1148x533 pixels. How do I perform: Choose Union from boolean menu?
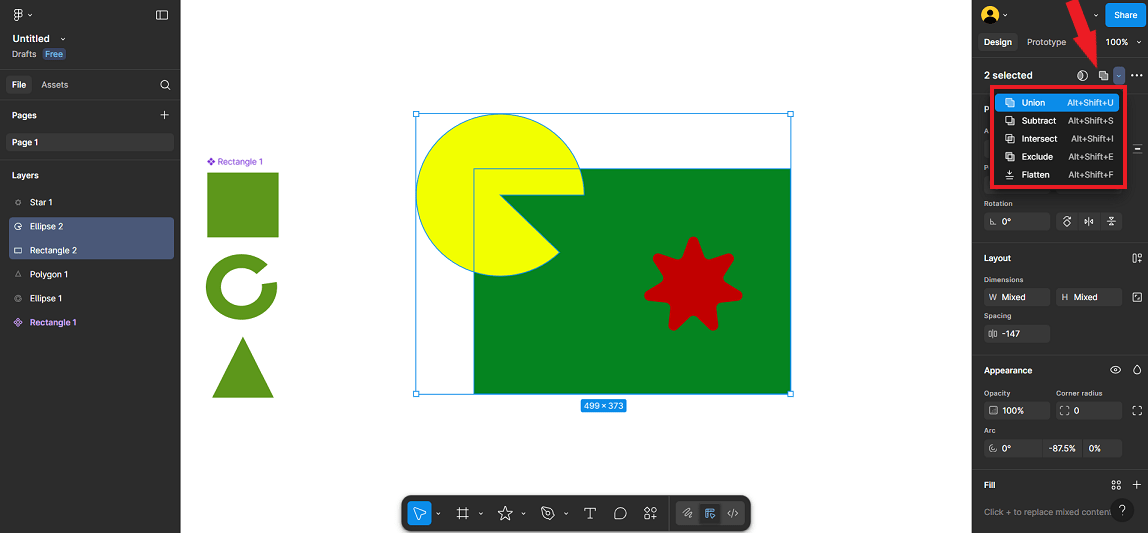[1056, 102]
